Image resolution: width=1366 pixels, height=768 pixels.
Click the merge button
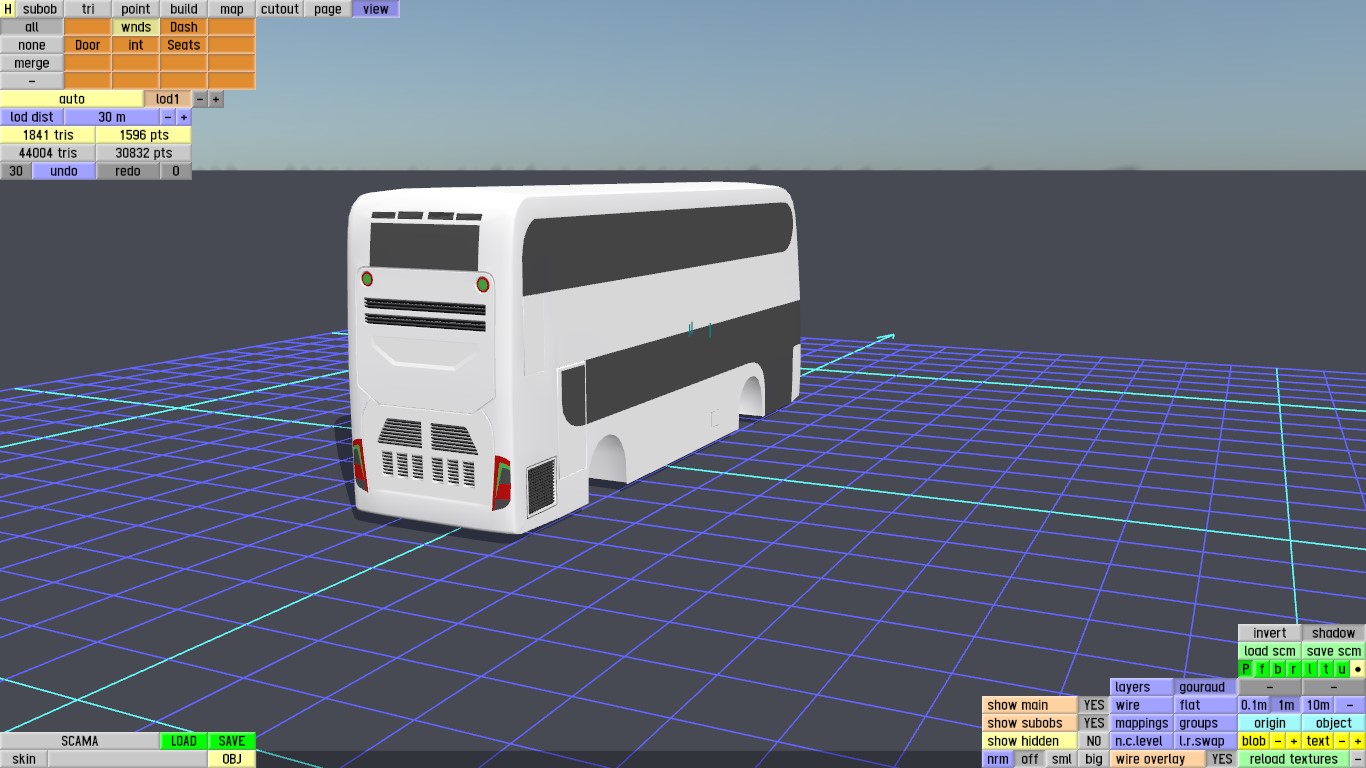pyautogui.click(x=32, y=63)
